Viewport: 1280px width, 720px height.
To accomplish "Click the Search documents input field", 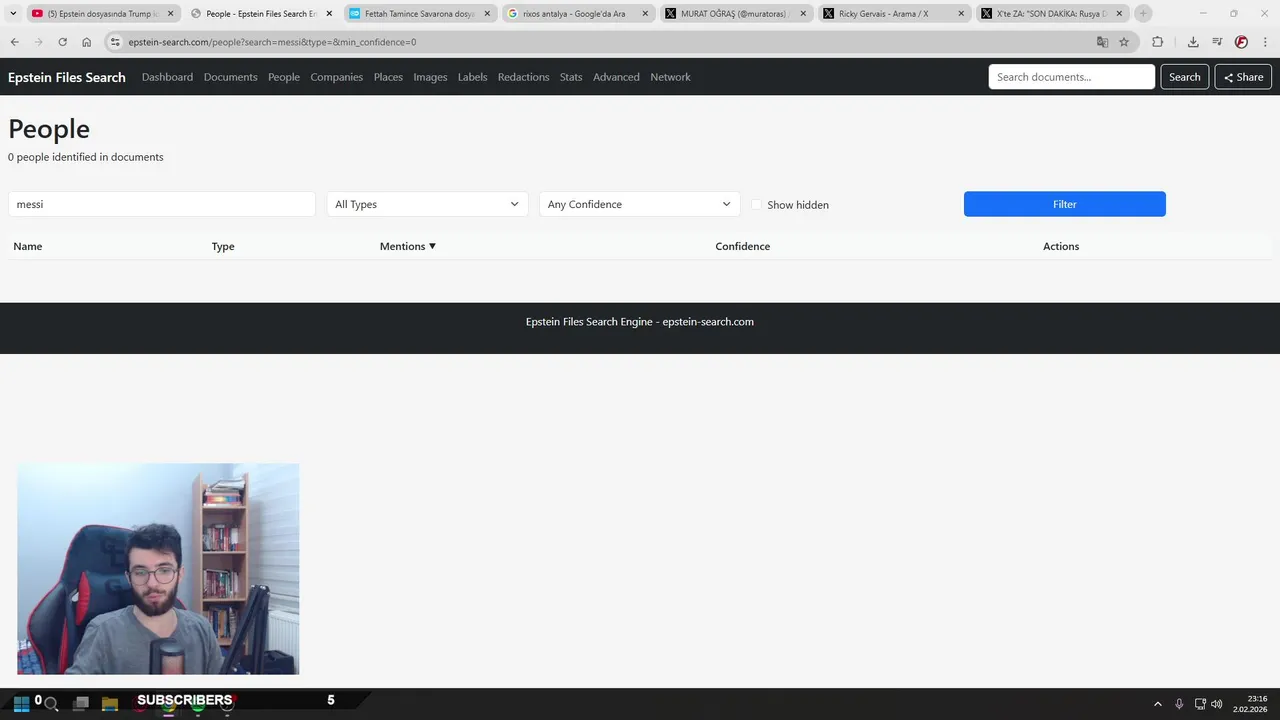I will [1071, 77].
